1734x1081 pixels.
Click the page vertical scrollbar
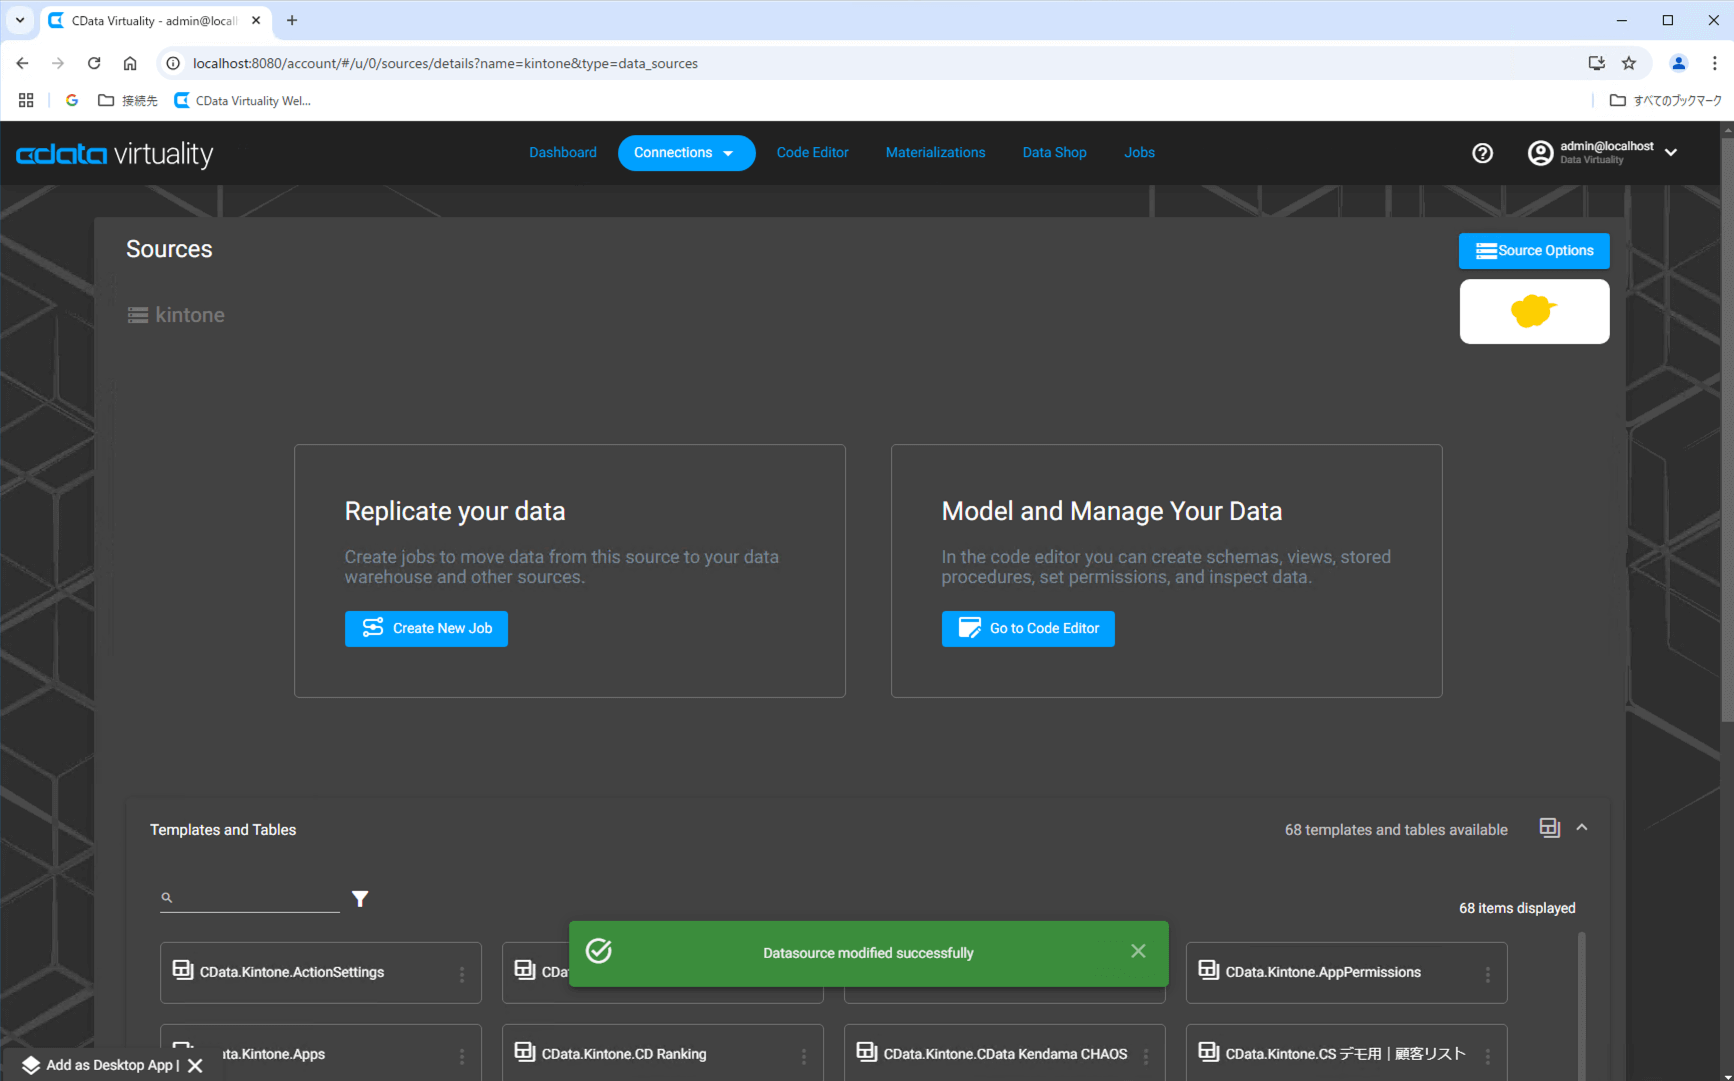point(1727,430)
